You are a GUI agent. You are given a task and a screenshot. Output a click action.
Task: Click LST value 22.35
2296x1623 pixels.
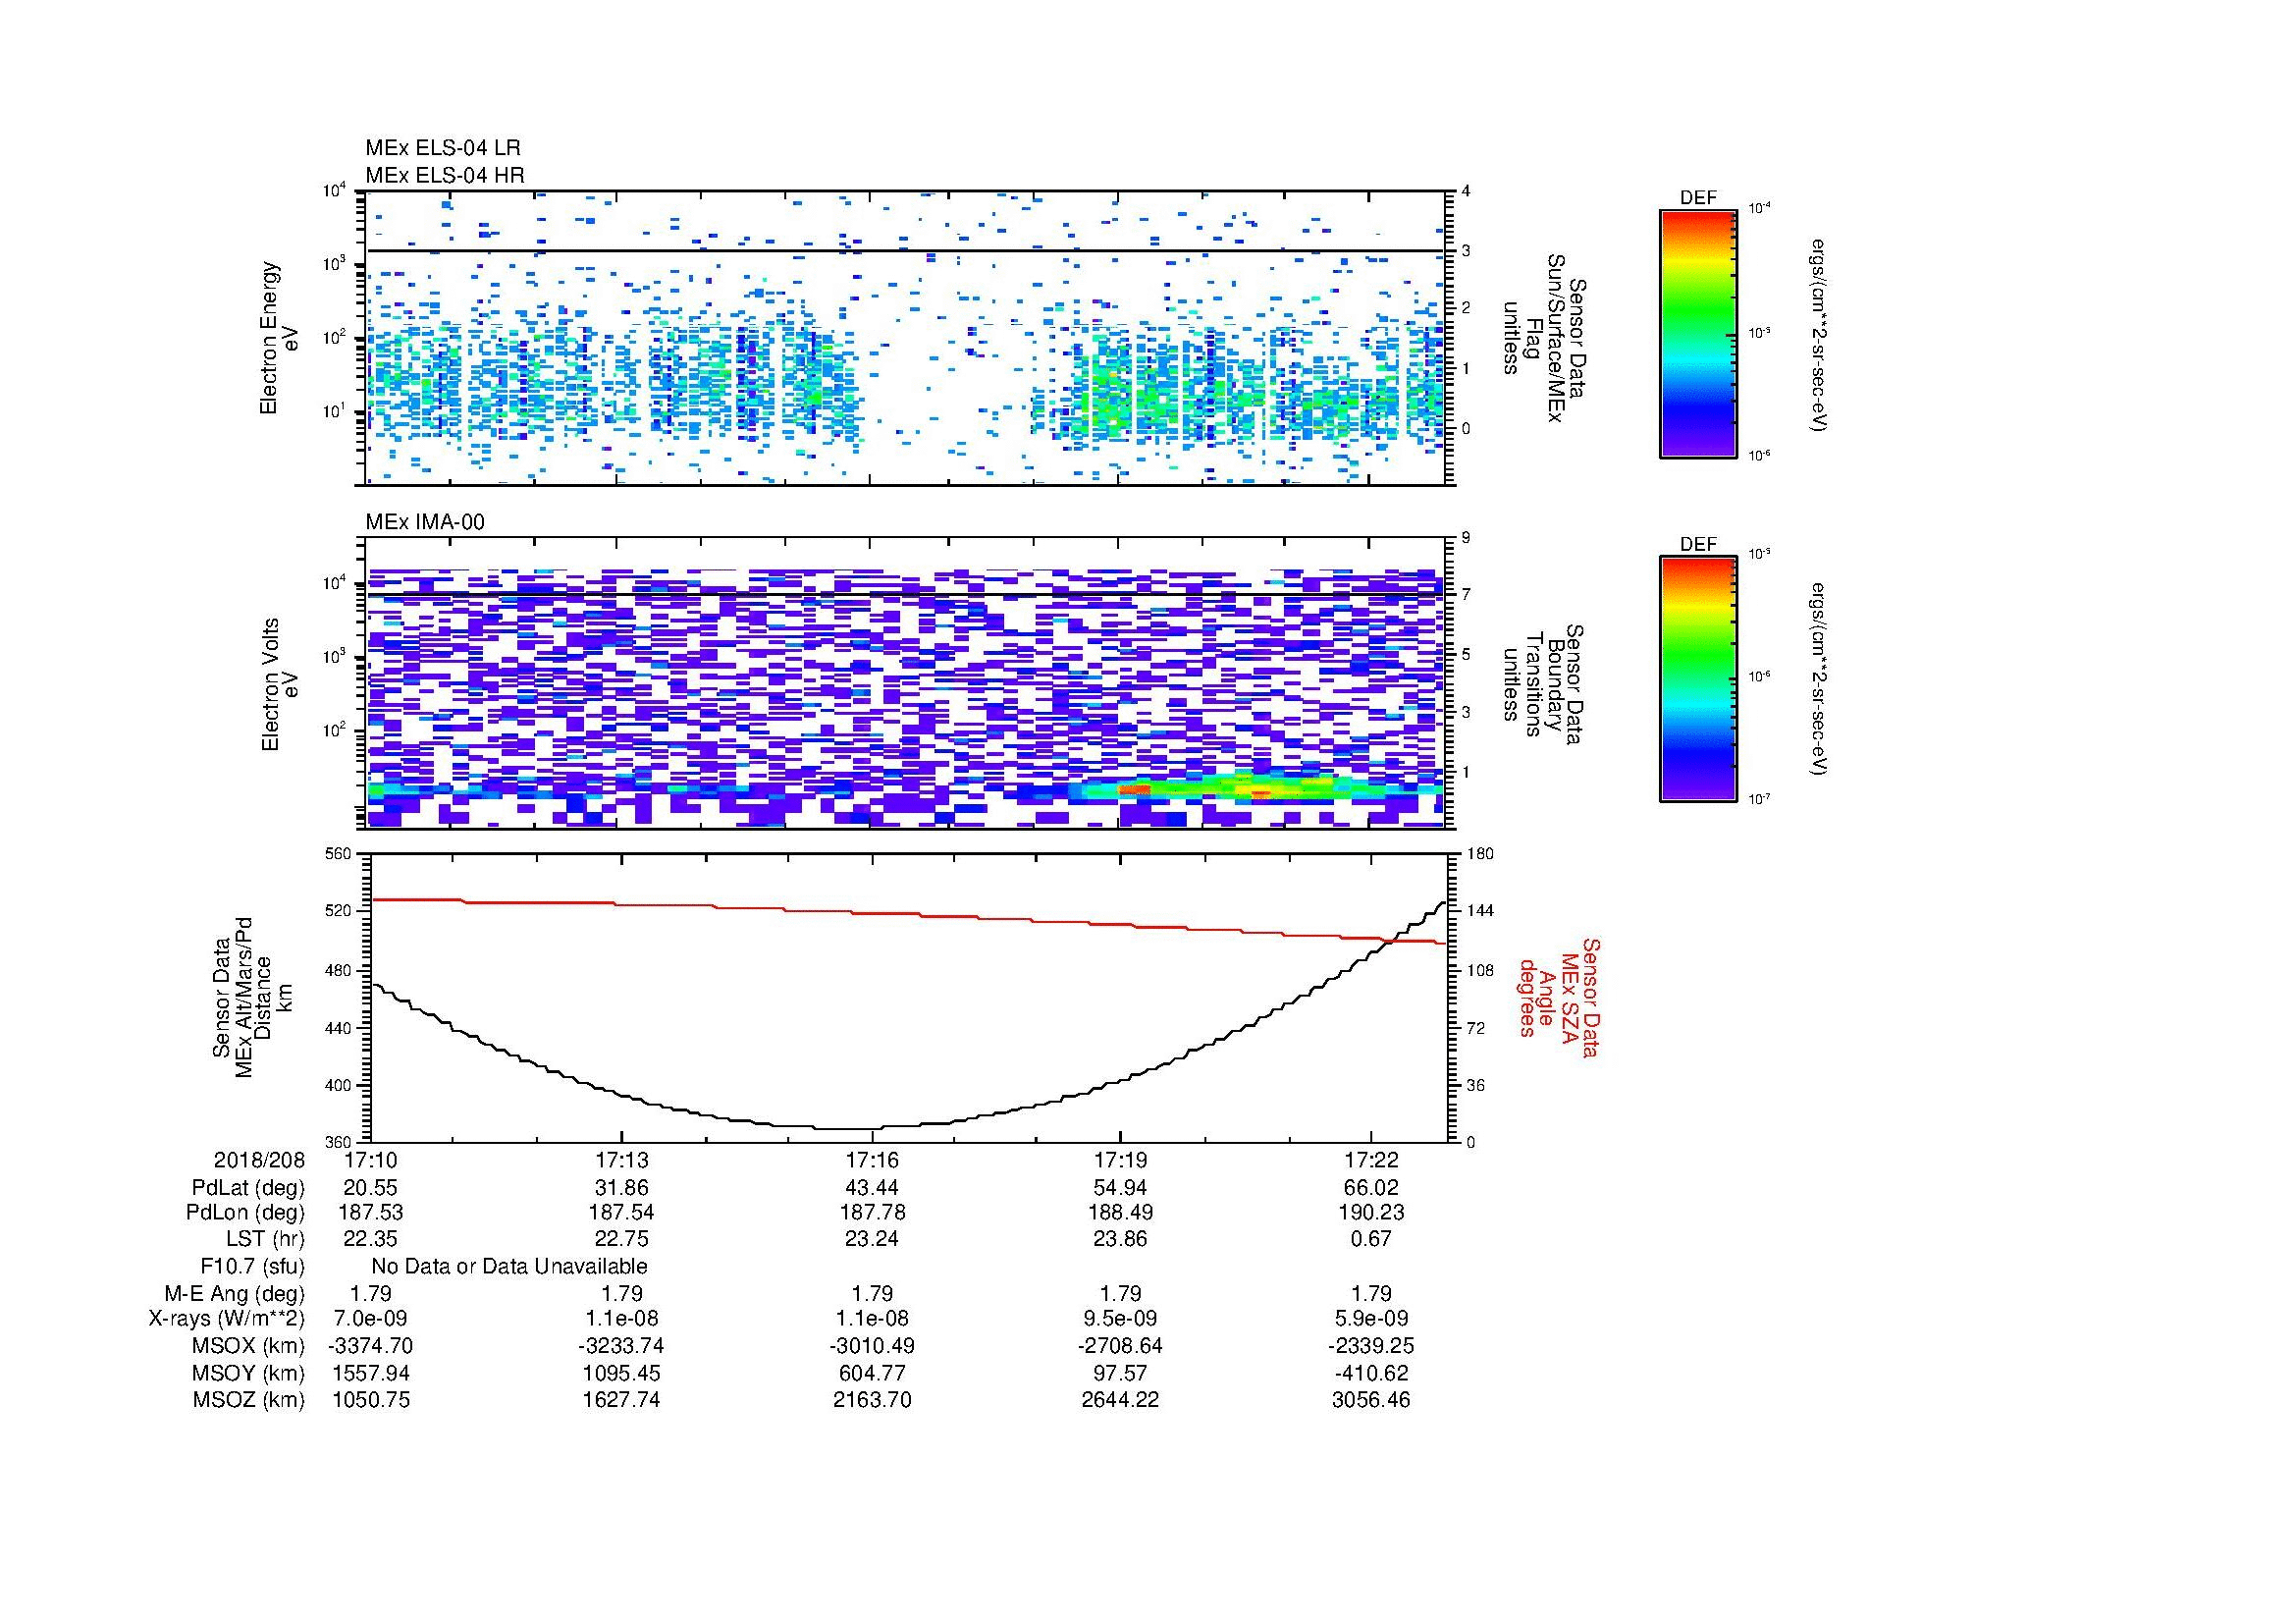point(371,1239)
